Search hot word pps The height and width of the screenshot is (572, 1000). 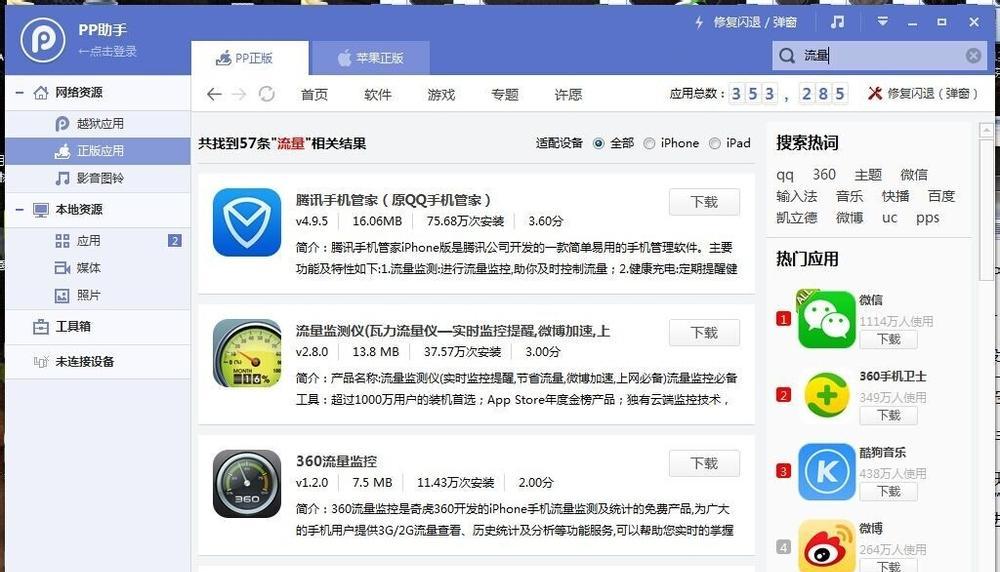click(928, 219)
